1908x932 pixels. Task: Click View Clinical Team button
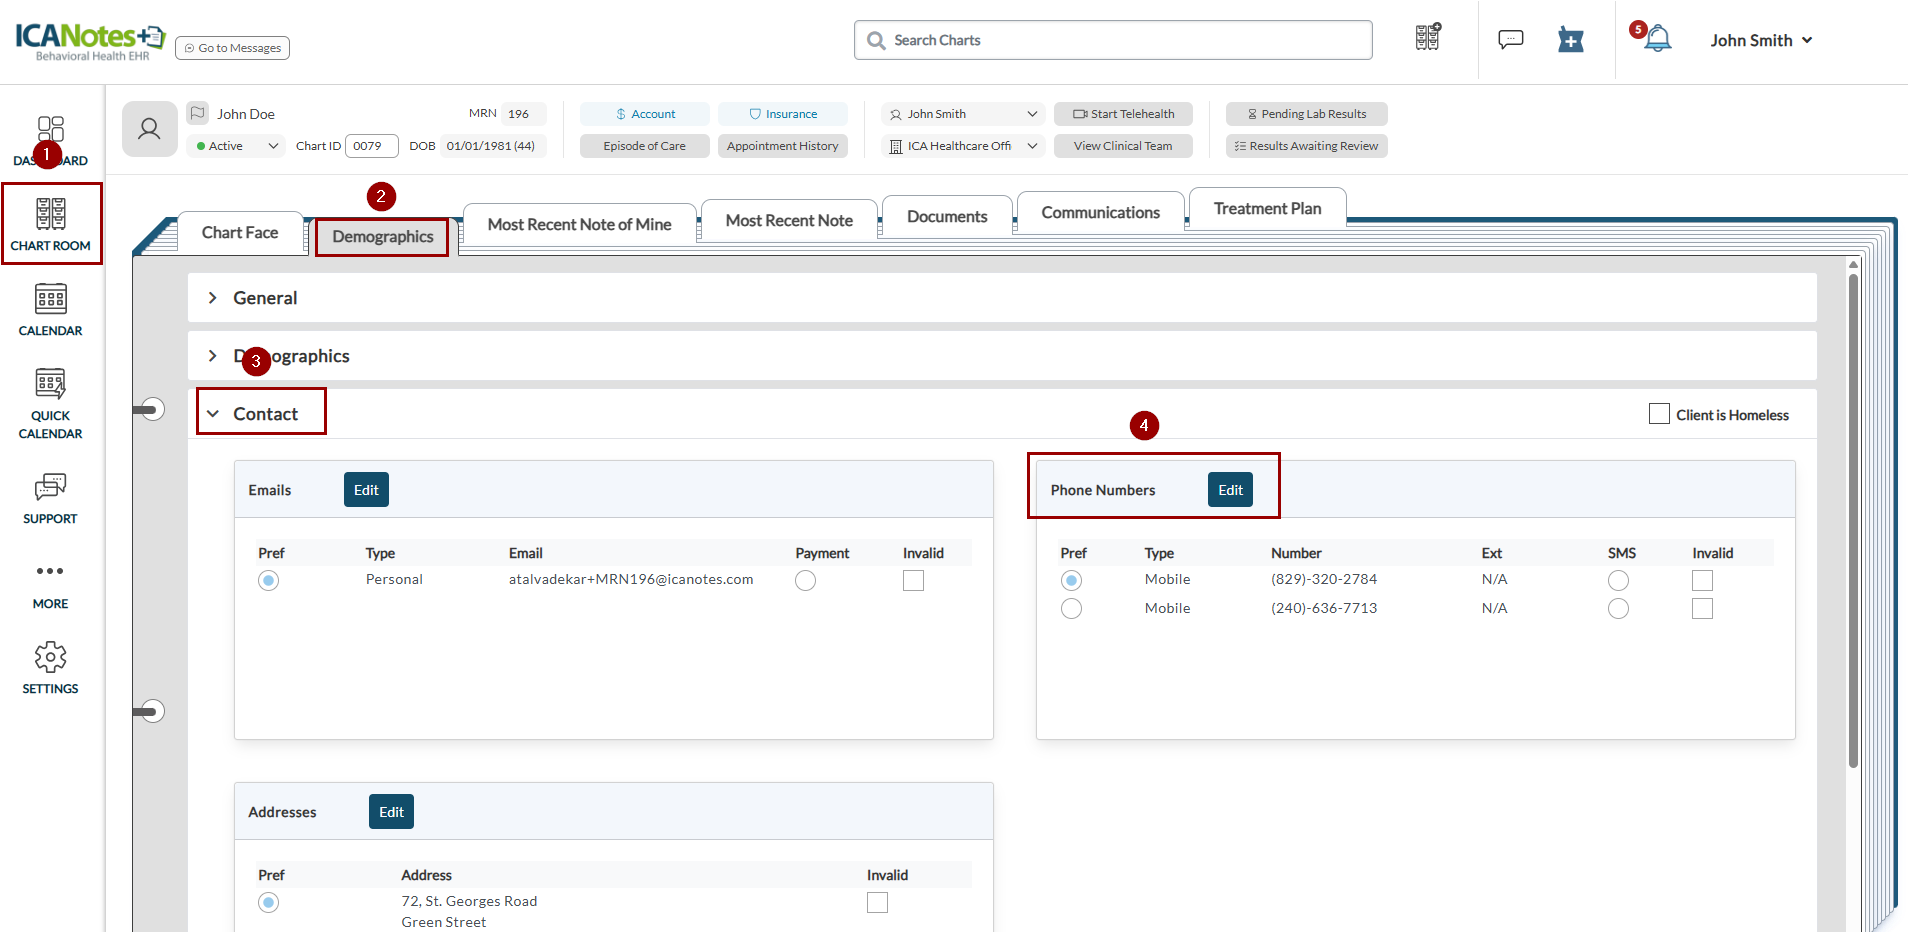click(x=1123, y=146)
